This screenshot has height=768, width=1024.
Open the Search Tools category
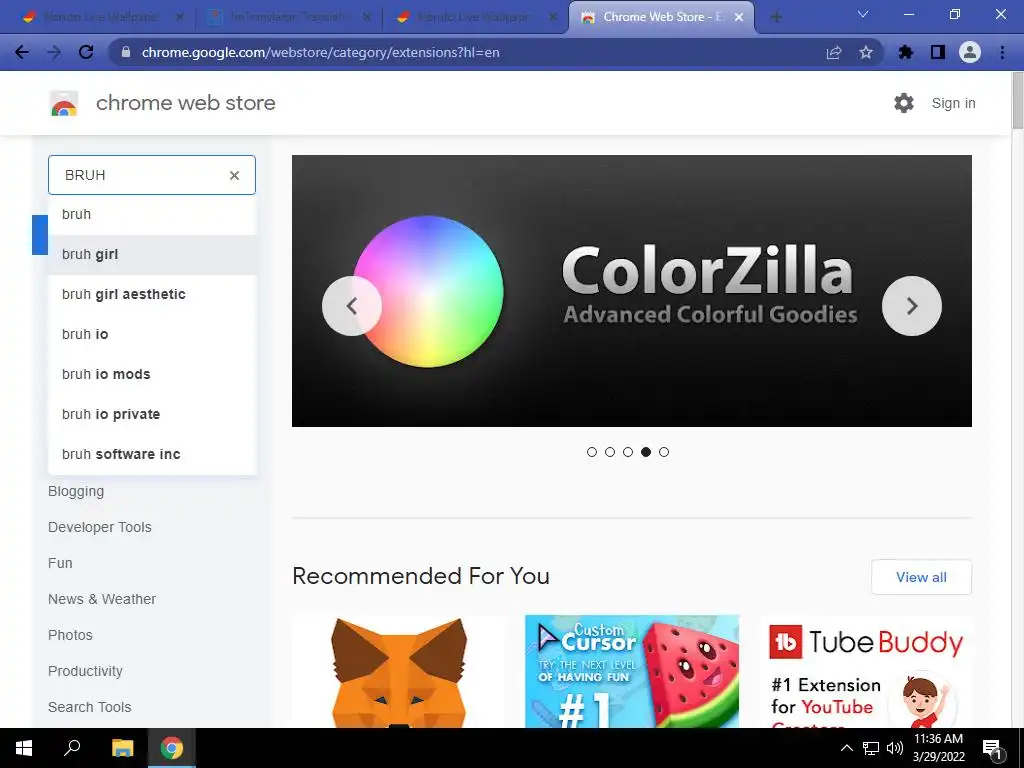(89, 707)
